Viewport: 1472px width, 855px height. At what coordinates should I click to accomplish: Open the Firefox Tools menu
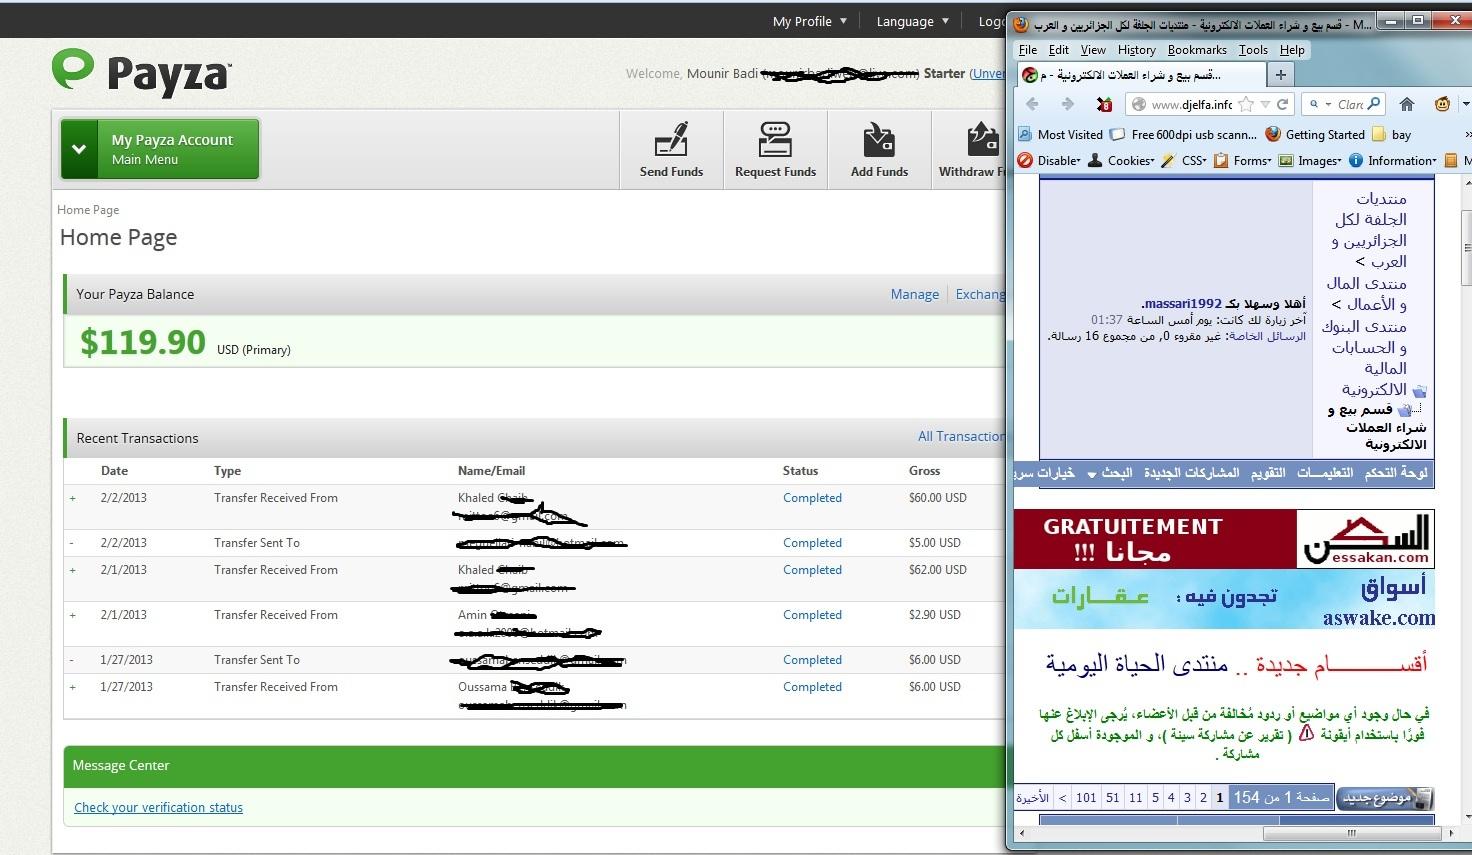point(1253,50)
